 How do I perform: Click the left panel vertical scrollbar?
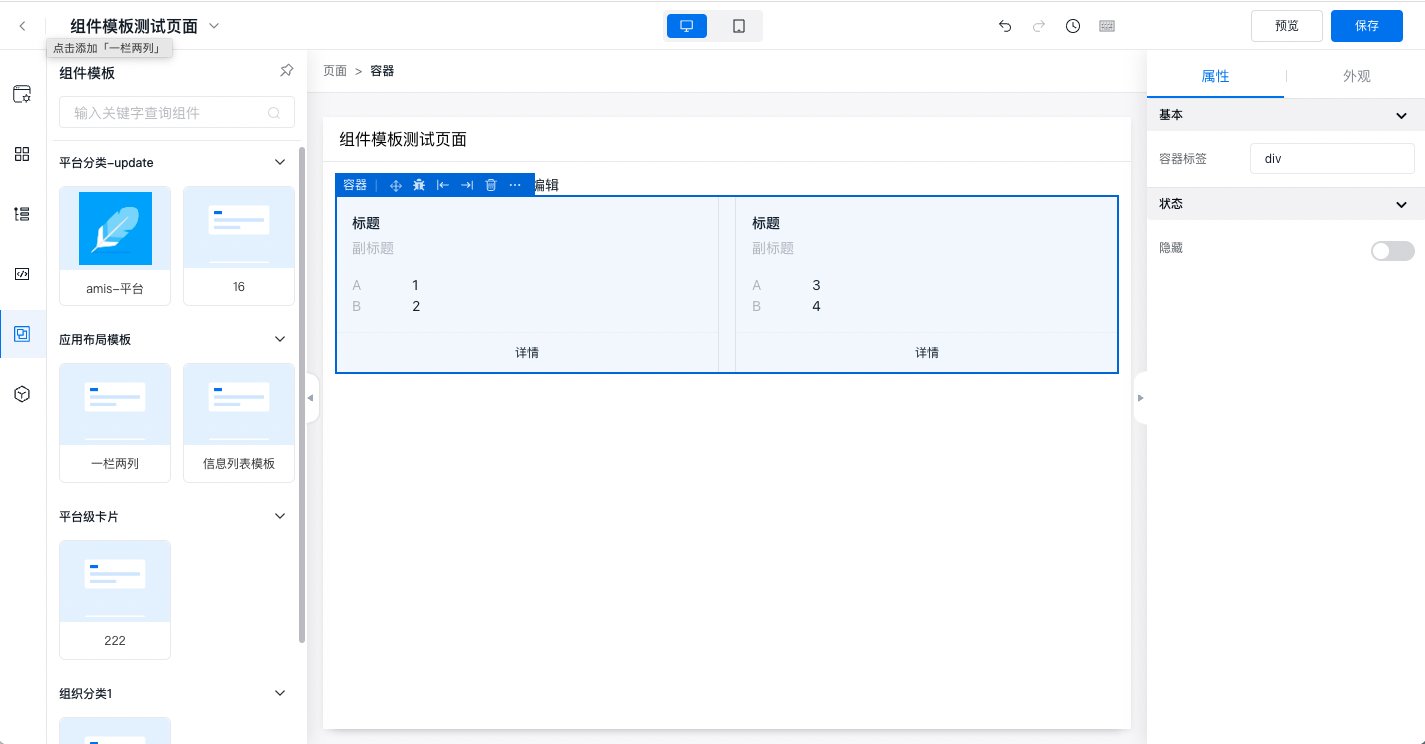point(302,395)
